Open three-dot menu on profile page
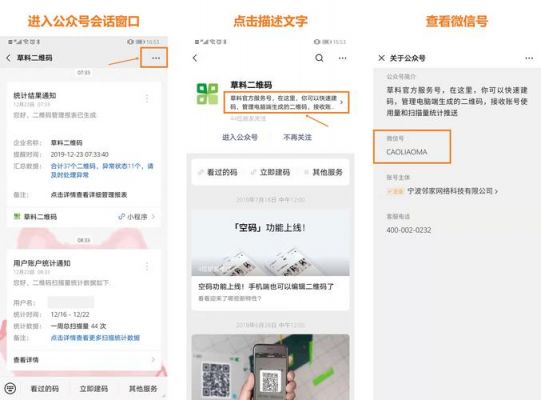This screenshot has width=541, height=400. click(x=342, y=58)
